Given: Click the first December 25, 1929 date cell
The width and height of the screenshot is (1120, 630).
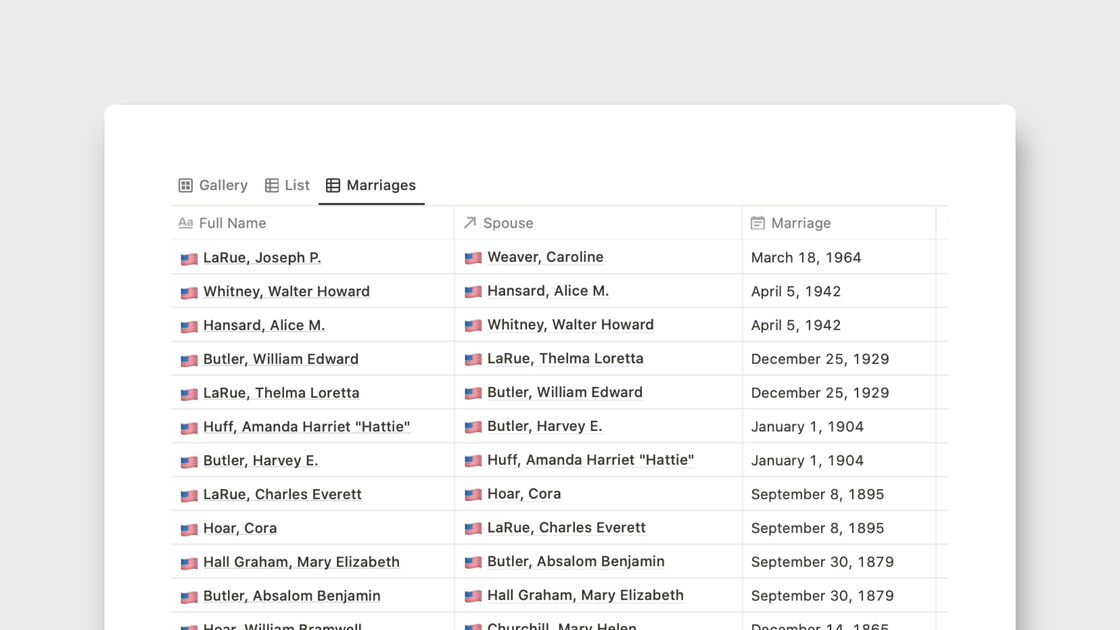Looking at the screenshot, I should [820, 359].
